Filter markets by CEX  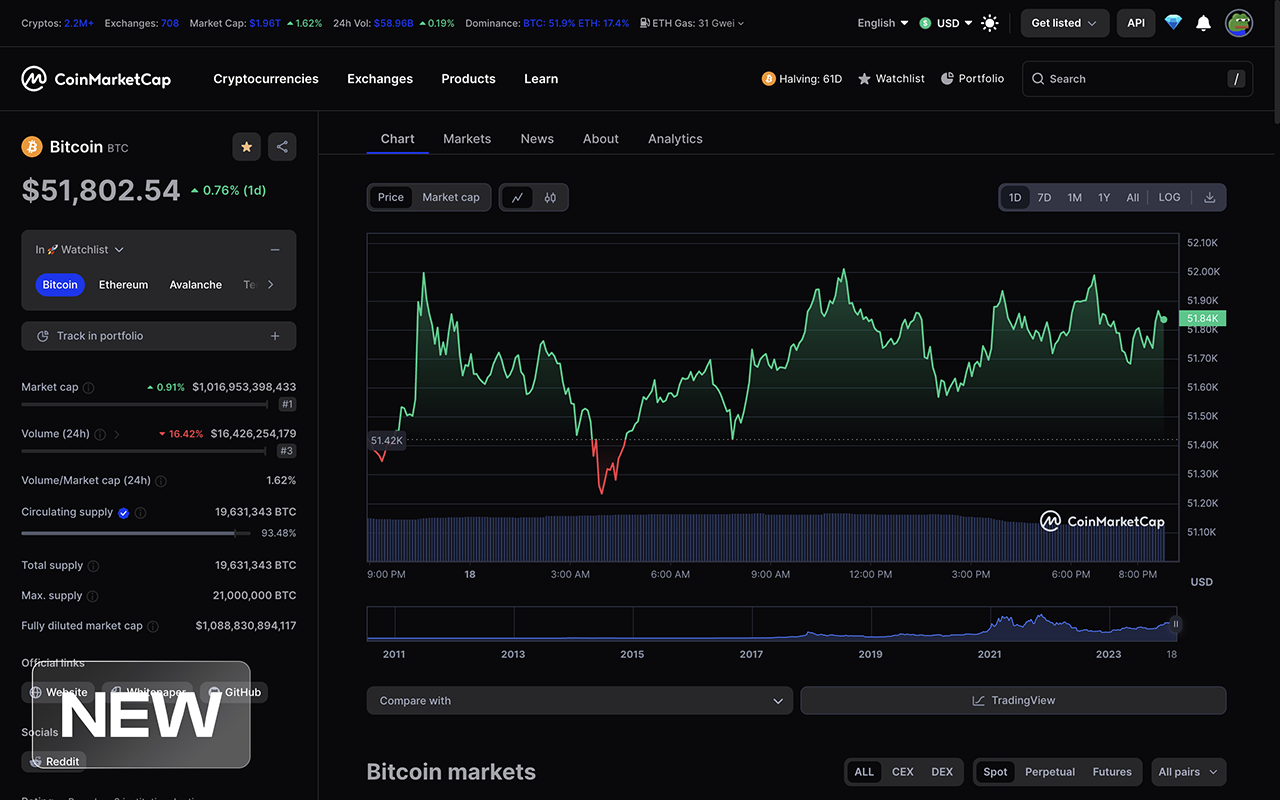click(x=903, y=772)
